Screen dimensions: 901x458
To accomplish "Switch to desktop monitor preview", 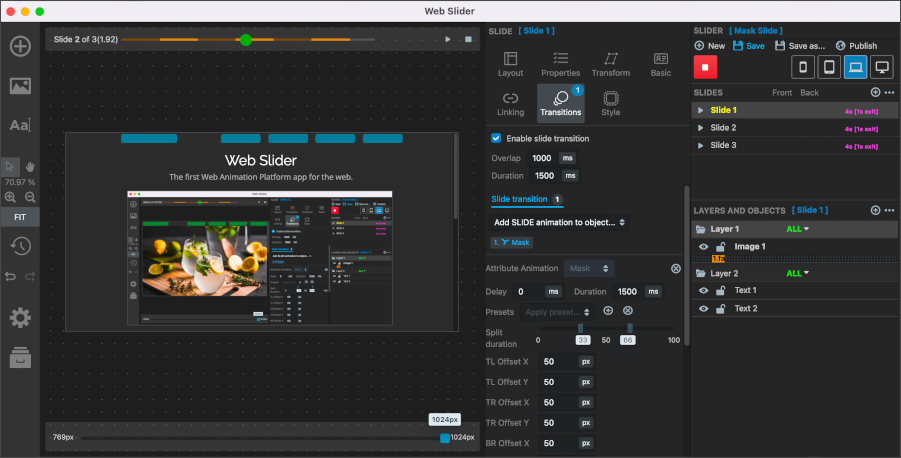I will tap(882, 67).
